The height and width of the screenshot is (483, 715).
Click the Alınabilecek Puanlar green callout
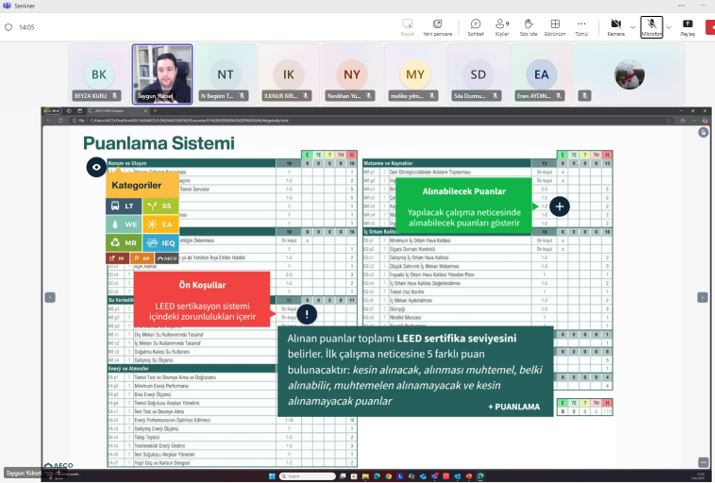[x=464, y=206]
